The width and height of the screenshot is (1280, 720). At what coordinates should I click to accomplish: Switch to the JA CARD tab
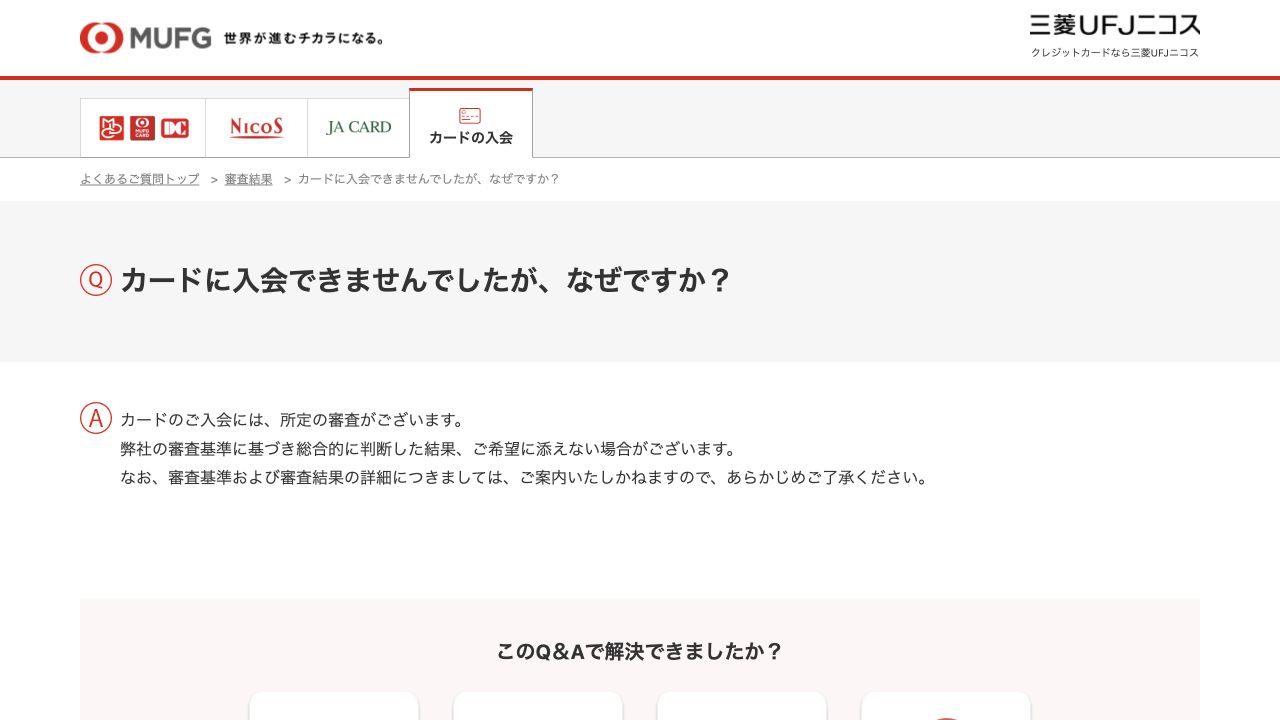[359, 128]
